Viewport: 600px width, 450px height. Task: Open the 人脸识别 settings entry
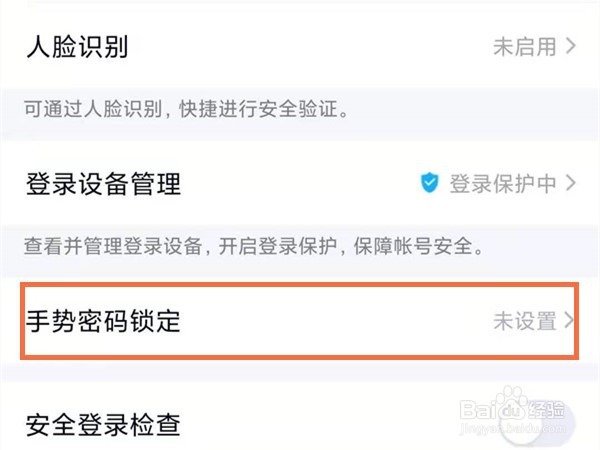pos(76,47)
